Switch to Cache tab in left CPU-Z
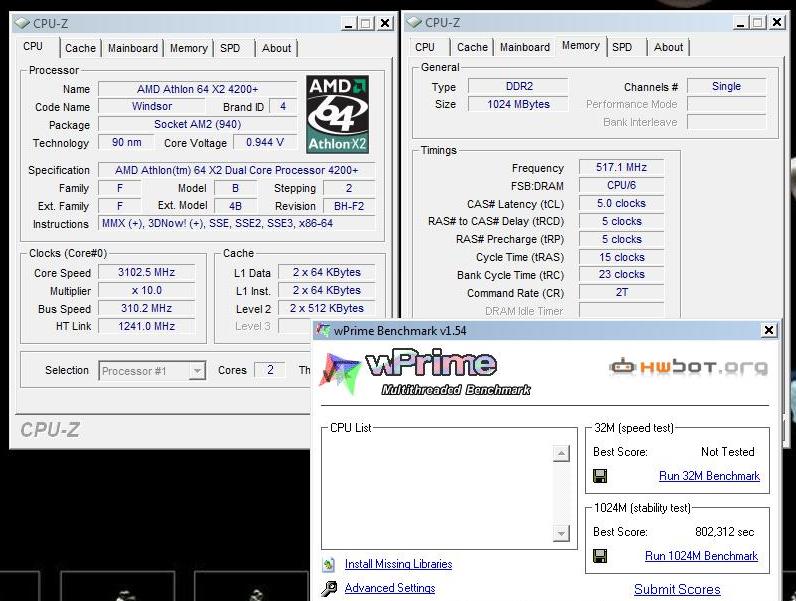 80,48
